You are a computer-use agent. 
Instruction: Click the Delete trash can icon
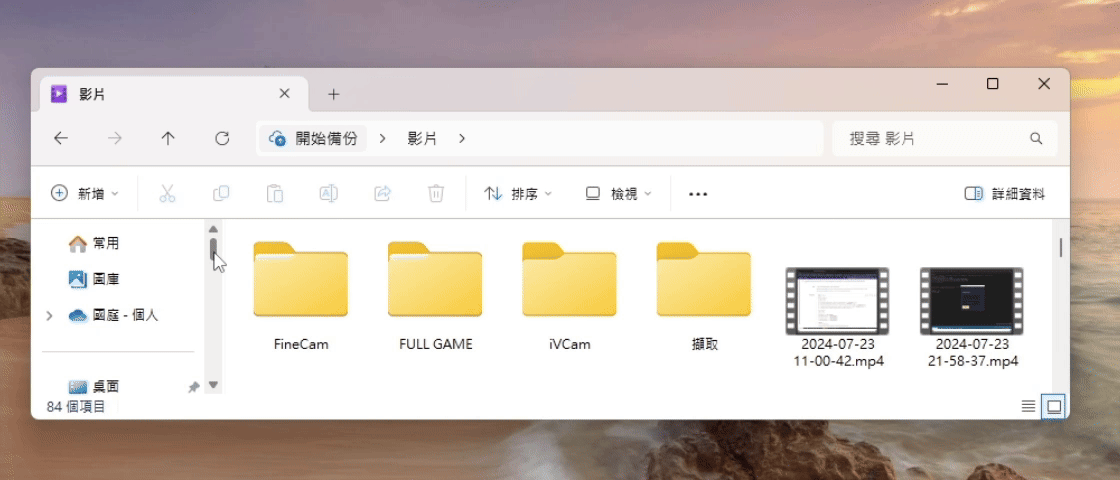tap(436, 194)
